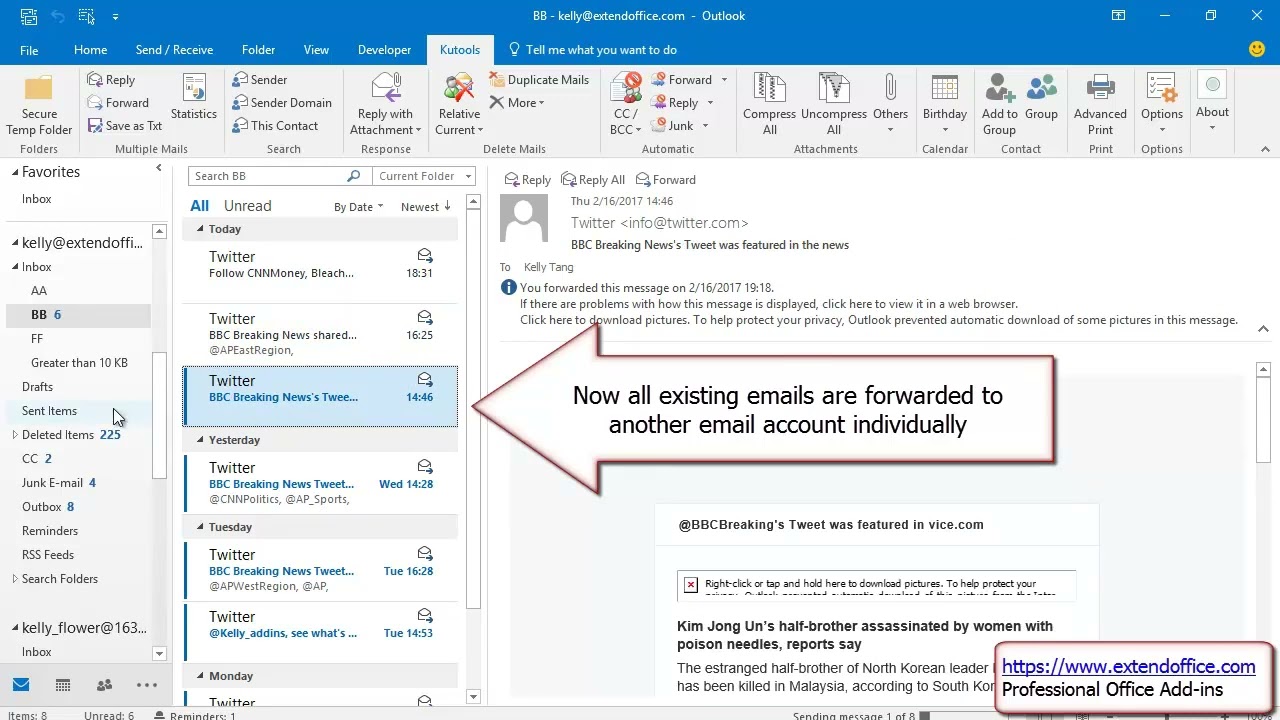Image resolution: width=1280 pixels, height=720 pixels.
Task: Click the Group contact button
Action: click(1041, 98)
